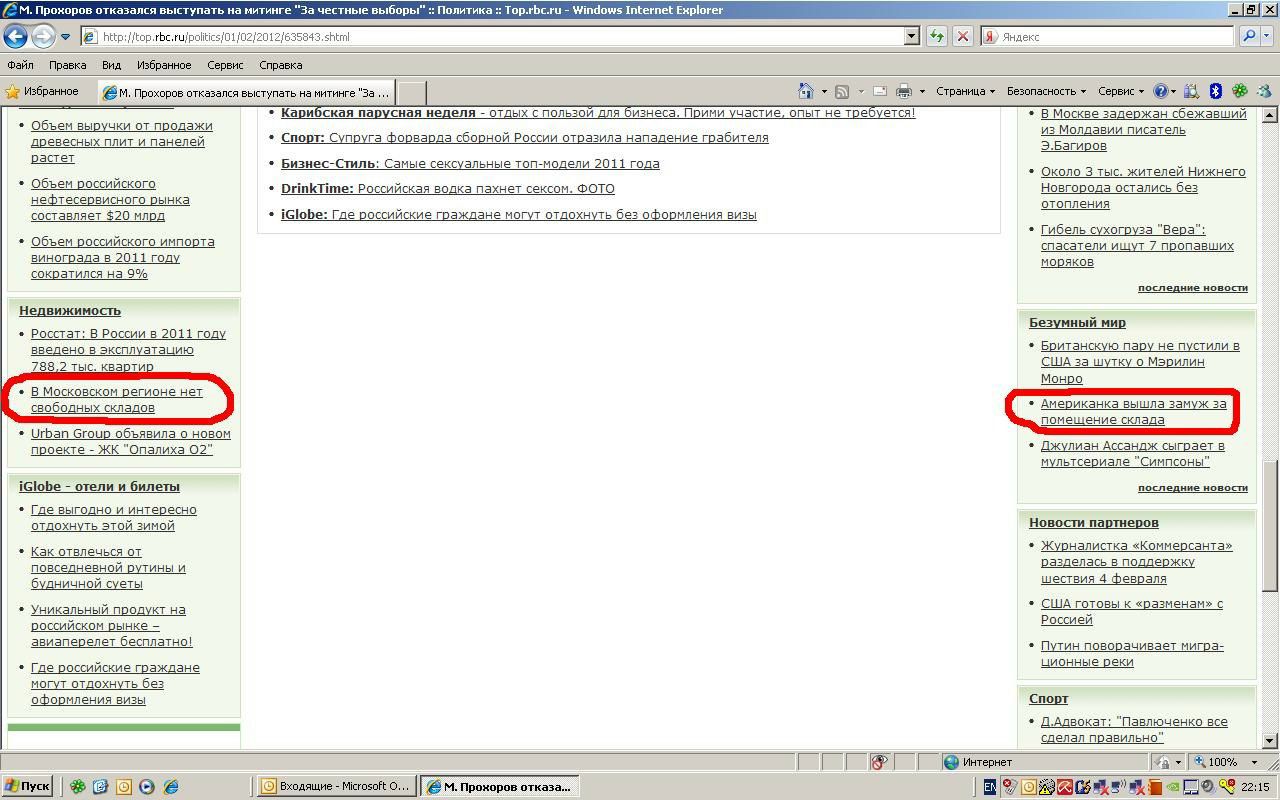Click the red Stop loading icon
This screenshot has width=1280, height=800.
coord(962,37)
